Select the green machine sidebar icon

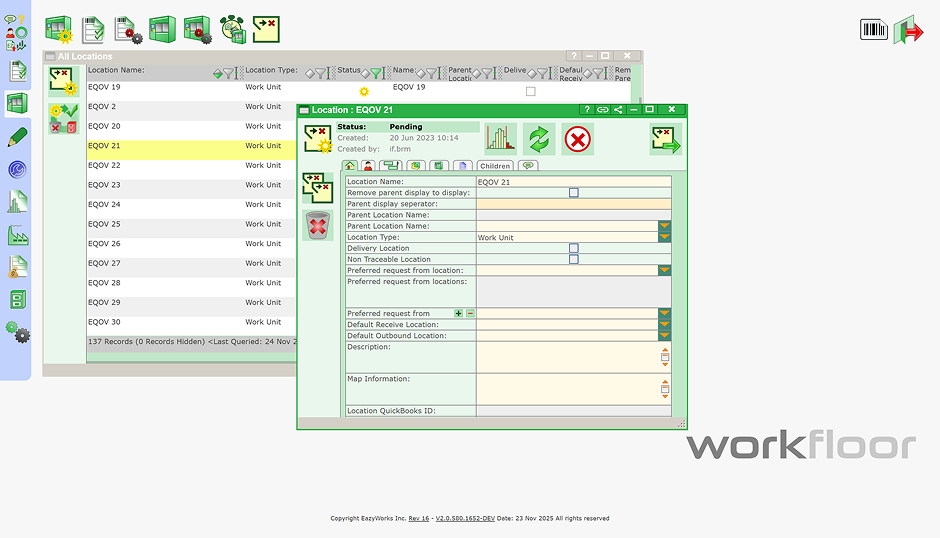[x=17, y=103]
